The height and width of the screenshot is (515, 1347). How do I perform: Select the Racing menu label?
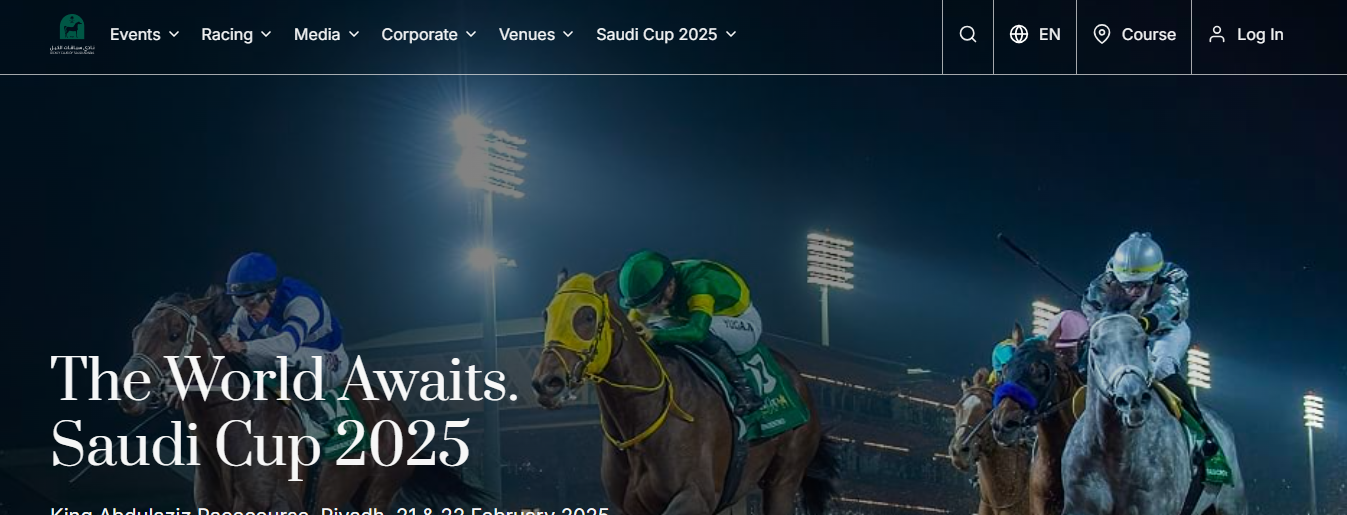pyautogui.click(x=227, y=35)
